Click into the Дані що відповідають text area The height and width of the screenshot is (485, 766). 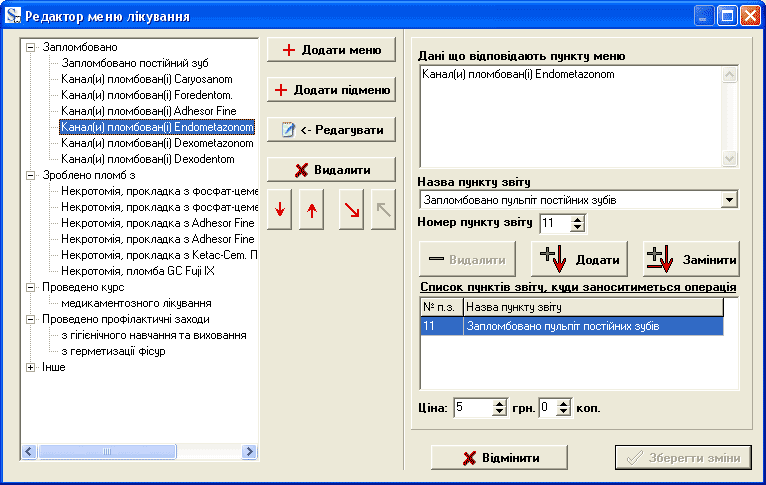click(x=571, y=117)
